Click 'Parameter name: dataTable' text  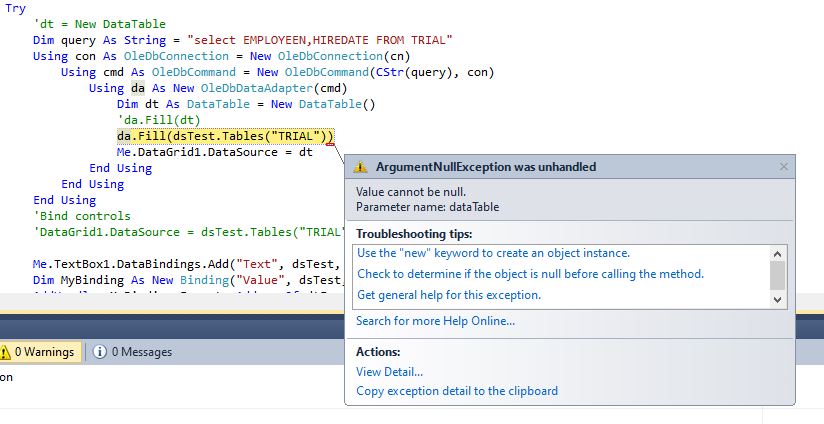tap(428, 207)
